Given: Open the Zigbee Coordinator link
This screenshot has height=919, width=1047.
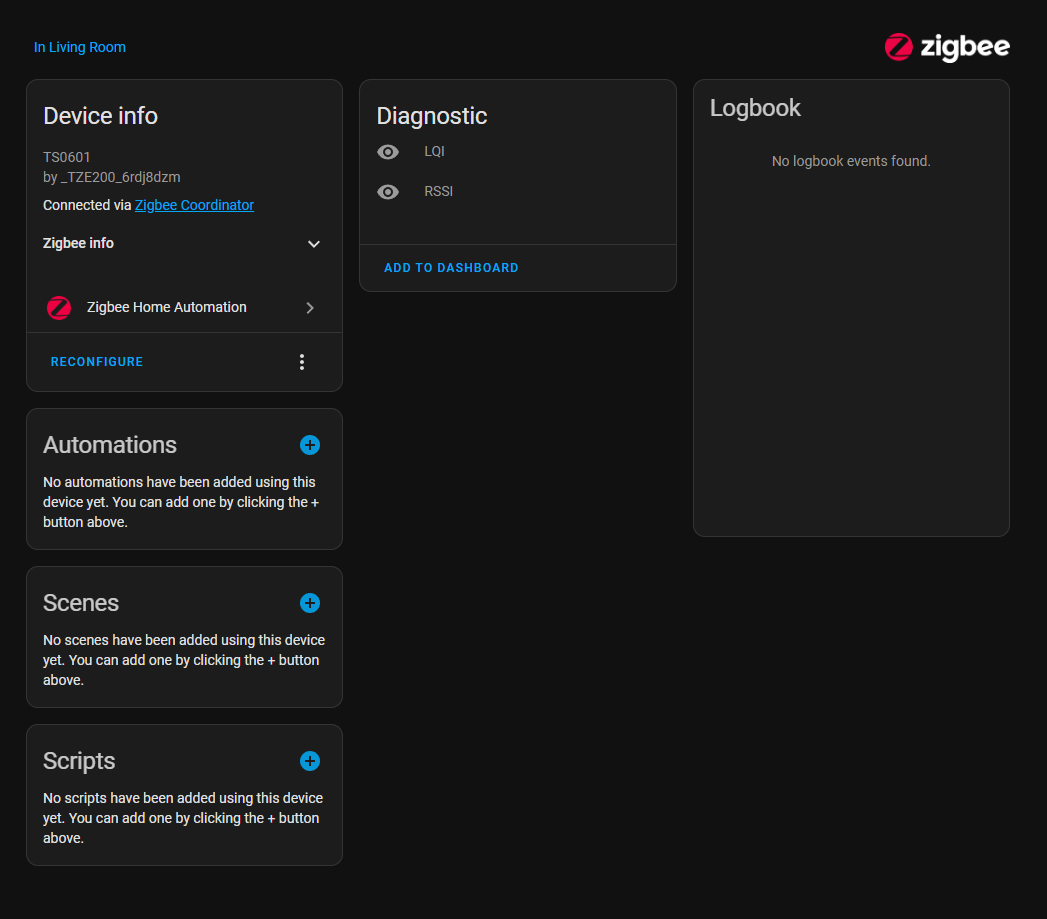Looking at the screenshot, I should pos(194,205).
